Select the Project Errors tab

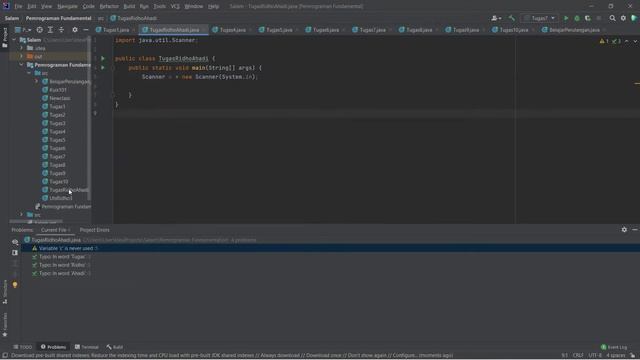point(95,230)
